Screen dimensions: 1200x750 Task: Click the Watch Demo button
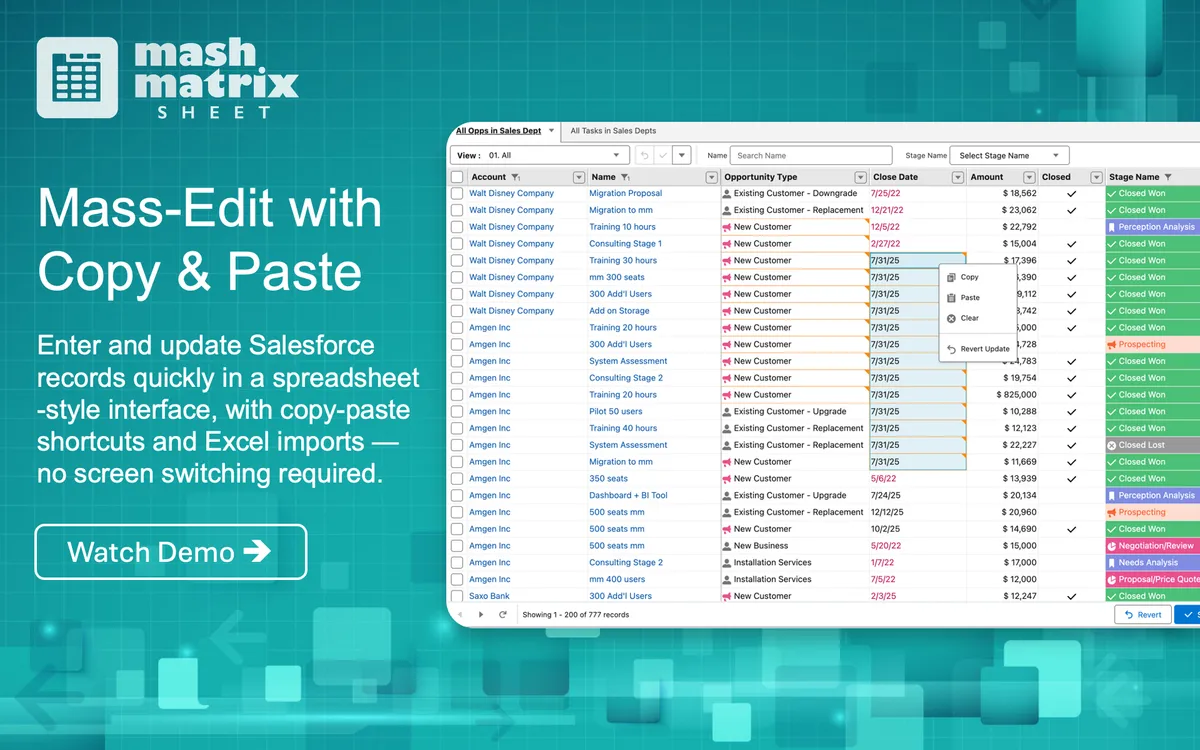[171, 552]
